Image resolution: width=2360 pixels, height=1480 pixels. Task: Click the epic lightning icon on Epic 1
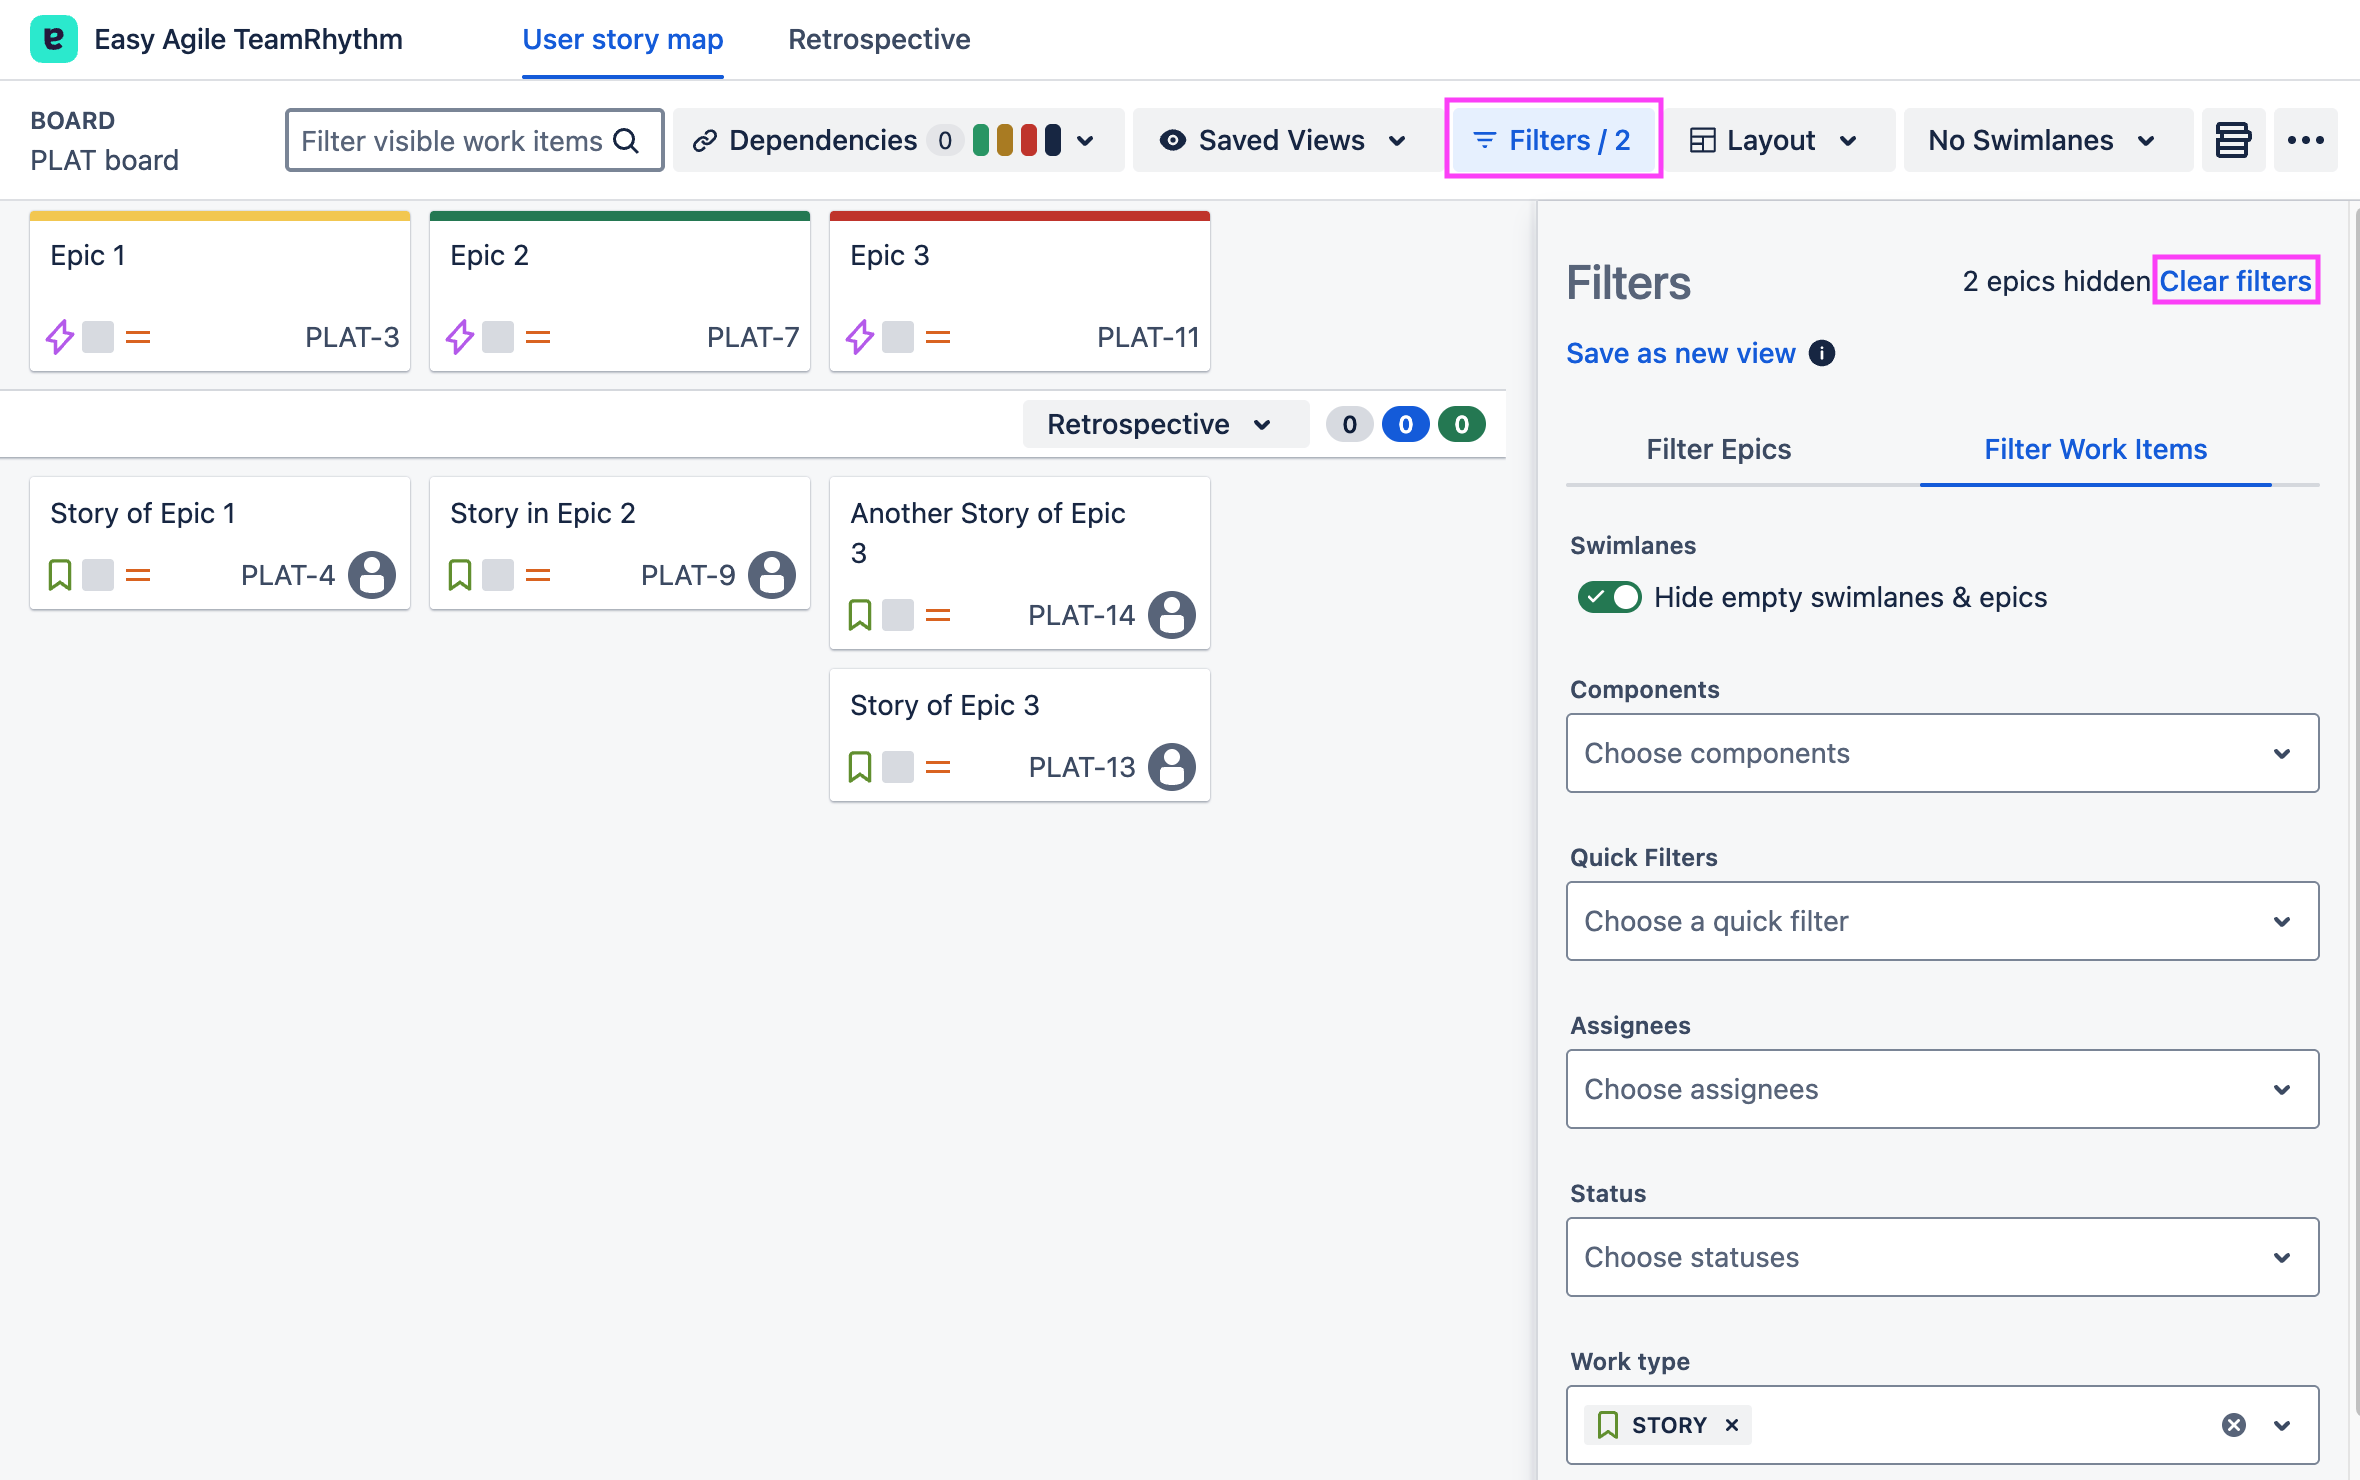tap(60, 337)
